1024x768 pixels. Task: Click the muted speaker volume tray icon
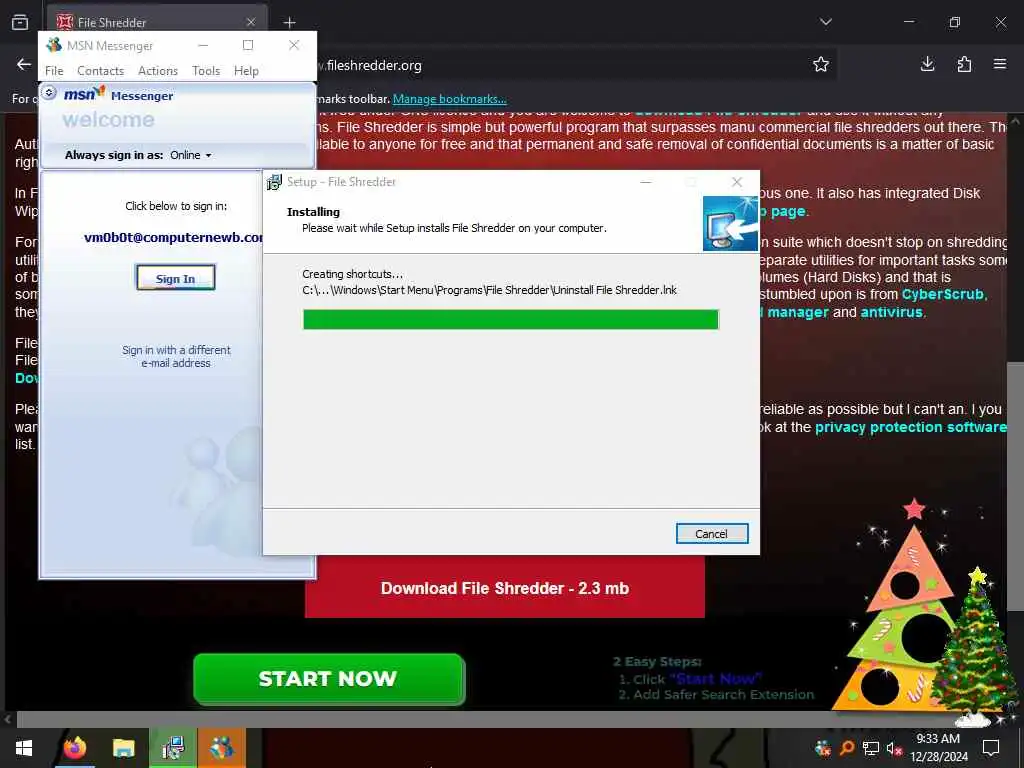894,748
